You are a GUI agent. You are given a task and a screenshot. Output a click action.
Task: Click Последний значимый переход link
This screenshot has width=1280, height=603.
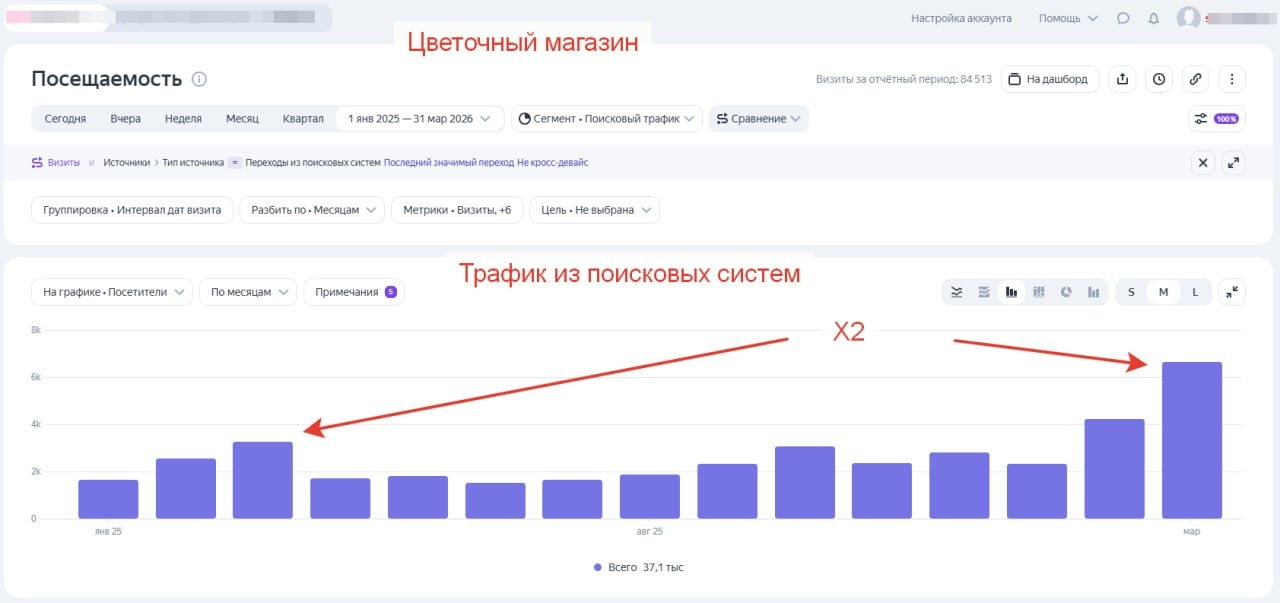tap(448, 162)
